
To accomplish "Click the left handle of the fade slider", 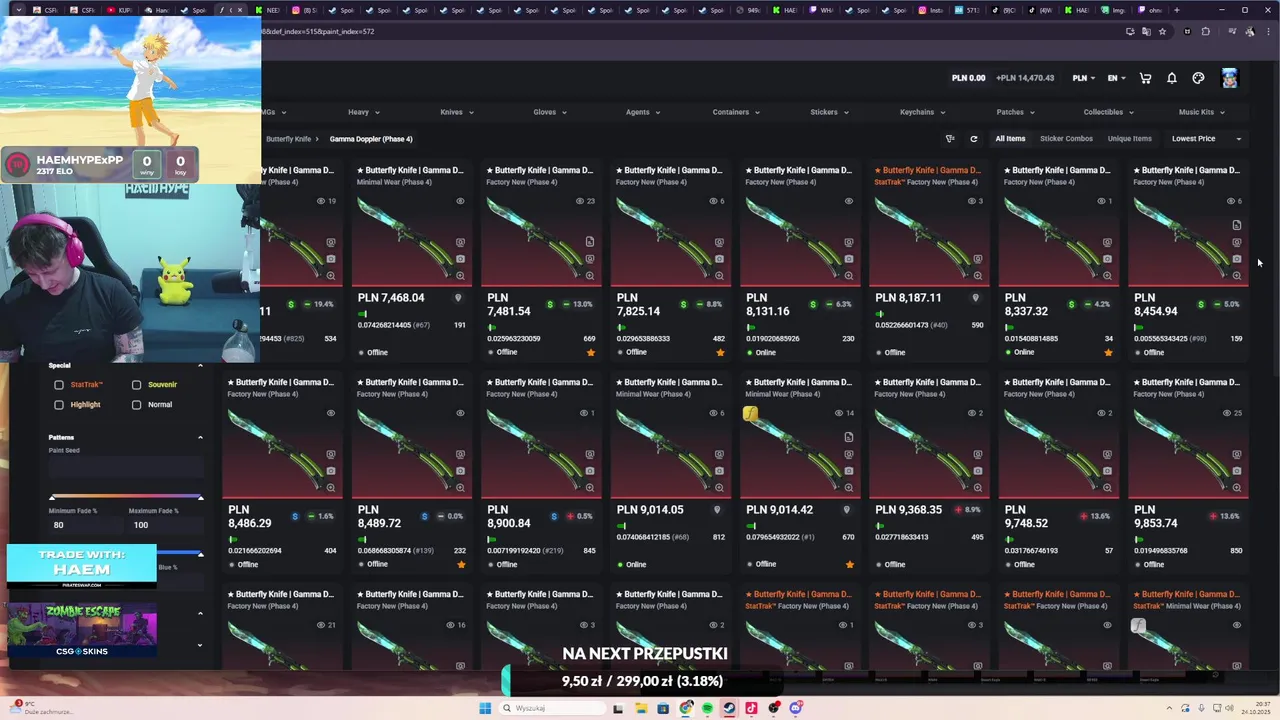I will point(53,498).
